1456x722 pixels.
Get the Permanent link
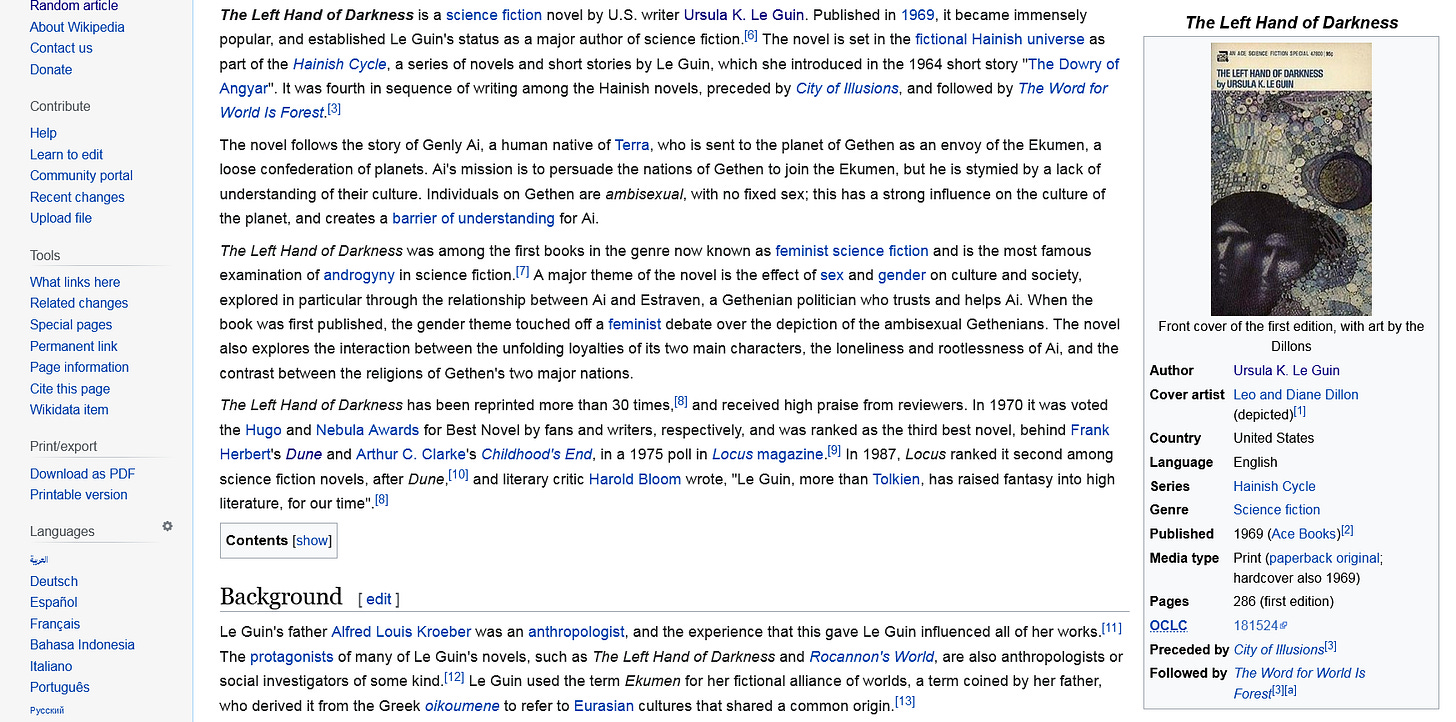74,346
